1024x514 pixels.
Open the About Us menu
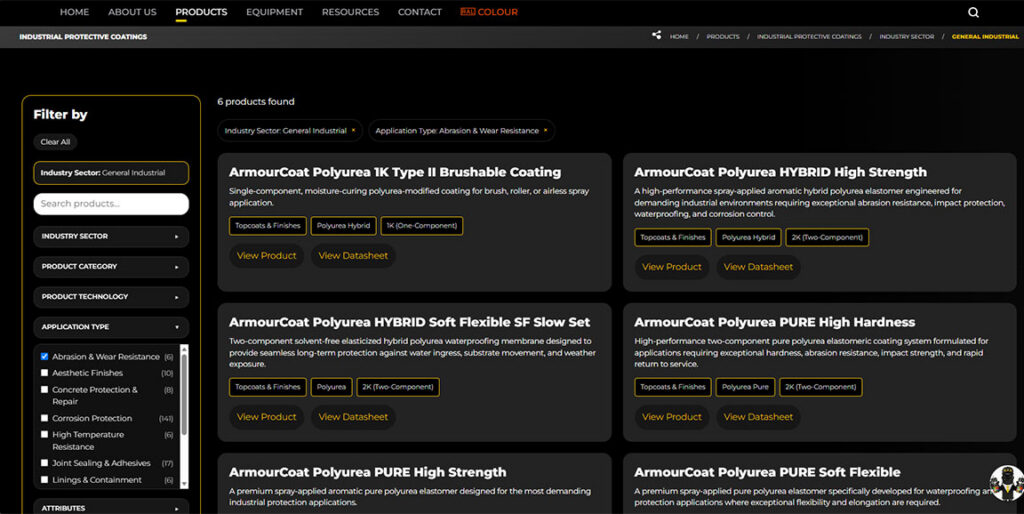pos(132,12)
